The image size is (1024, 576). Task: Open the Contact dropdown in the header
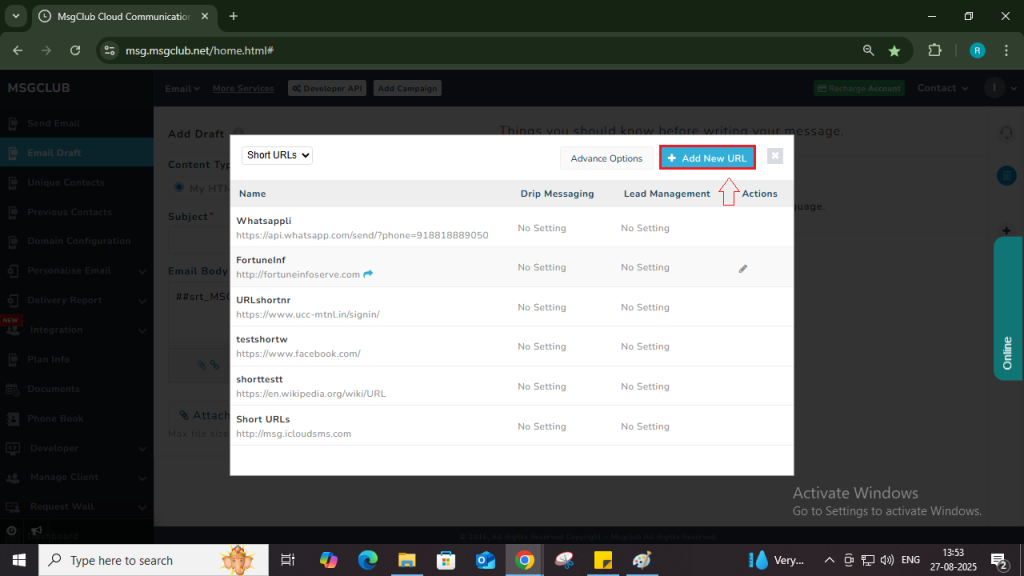[x=942, y=88]
